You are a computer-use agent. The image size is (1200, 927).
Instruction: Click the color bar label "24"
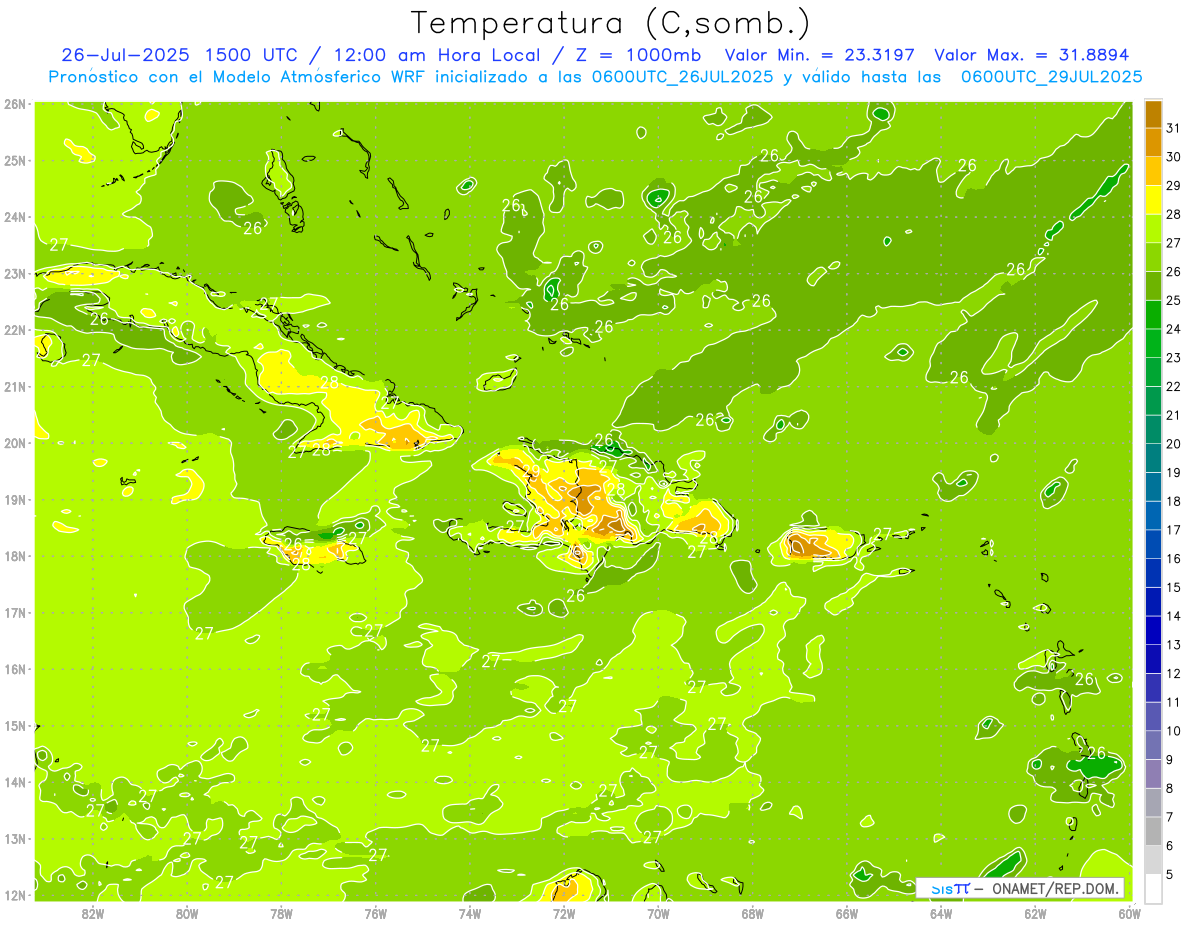[1173, 329]
